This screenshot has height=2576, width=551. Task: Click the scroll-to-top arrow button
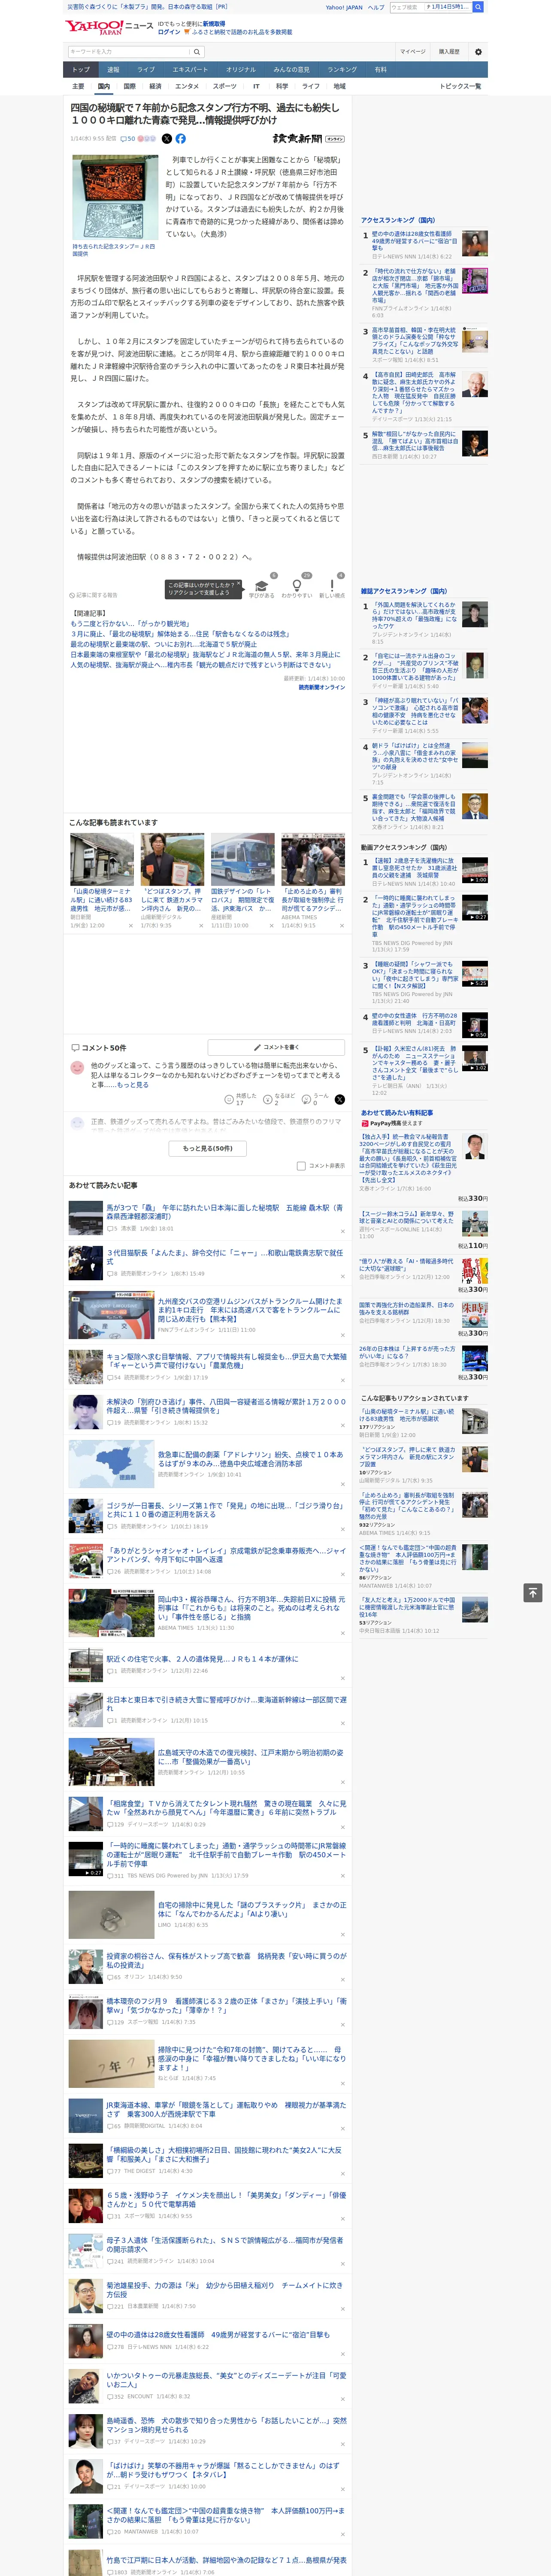click(533, 1592)
